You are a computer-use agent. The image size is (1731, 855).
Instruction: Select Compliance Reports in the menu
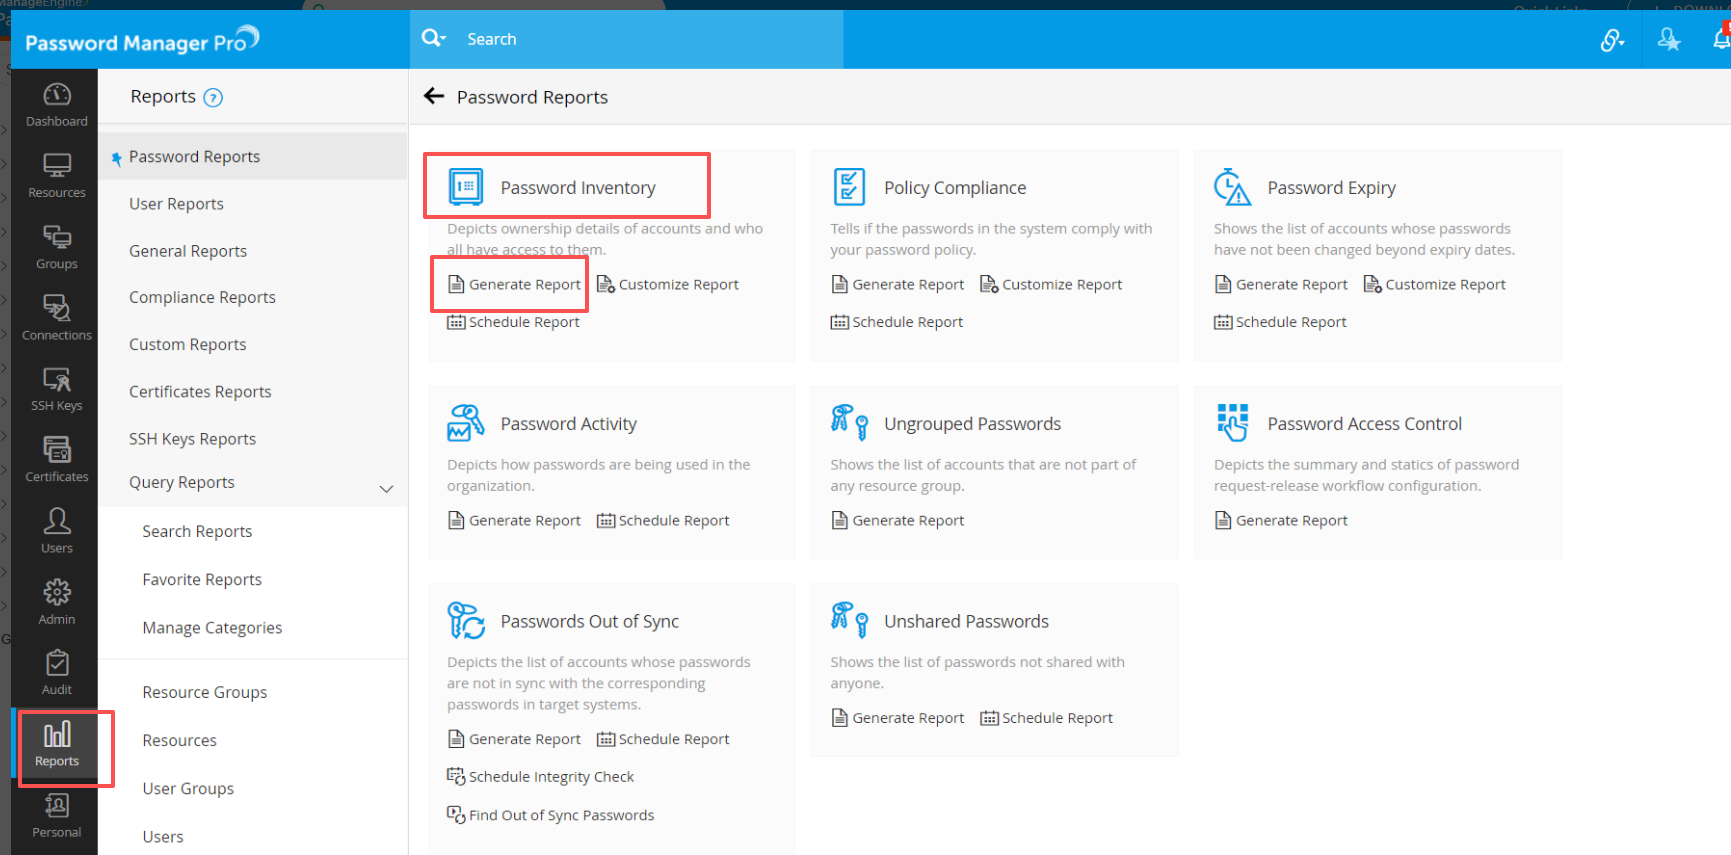[202, 297]
